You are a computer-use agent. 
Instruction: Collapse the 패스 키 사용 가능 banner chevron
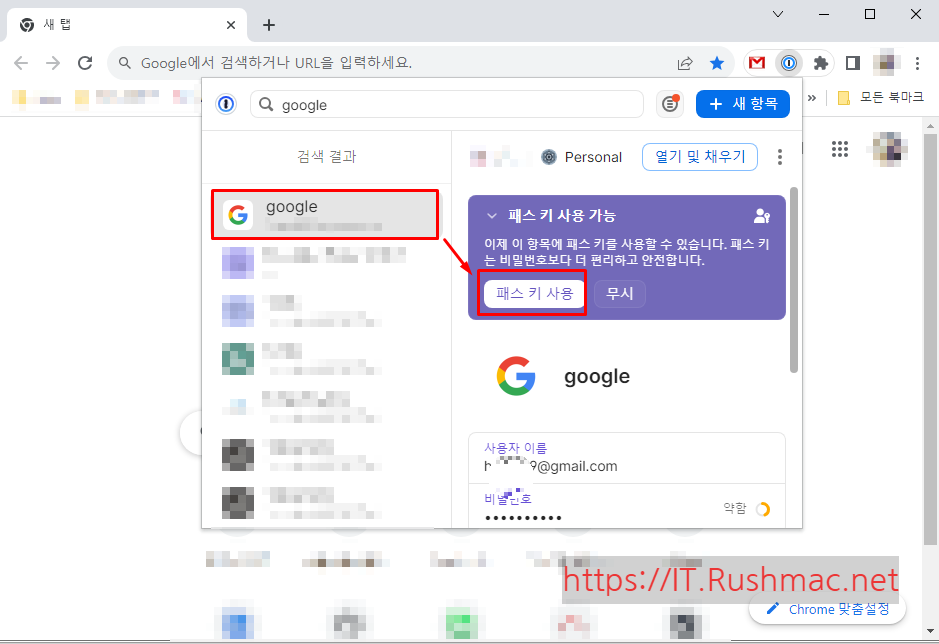click(491, 215)
